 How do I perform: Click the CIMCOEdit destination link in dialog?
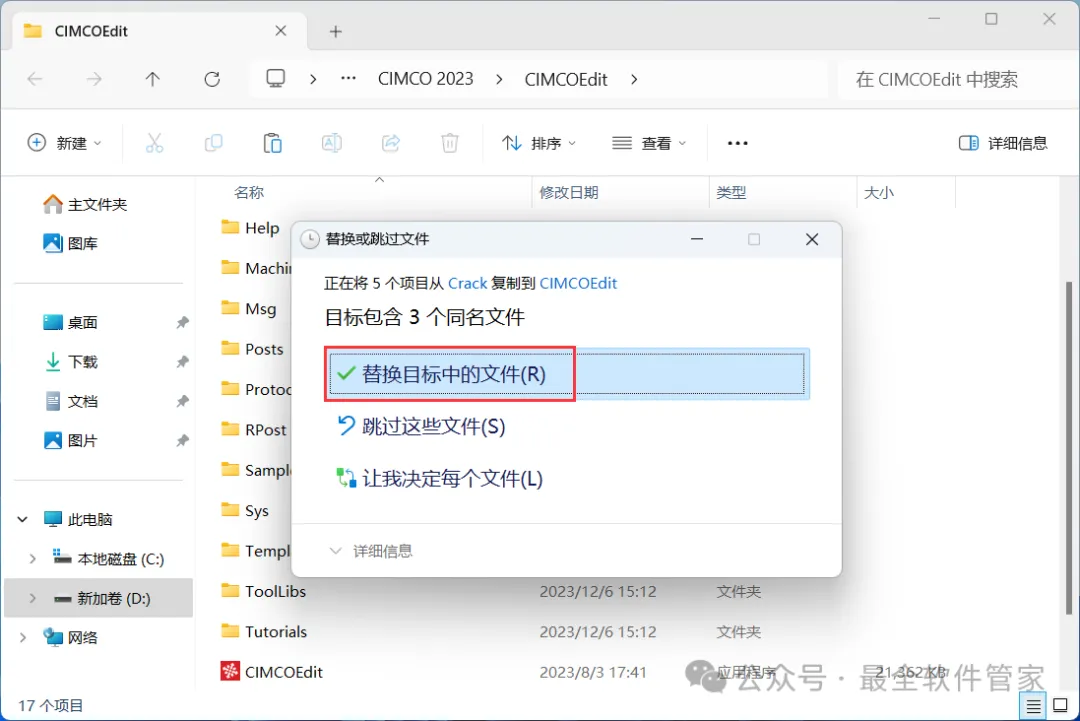point(578,283)
